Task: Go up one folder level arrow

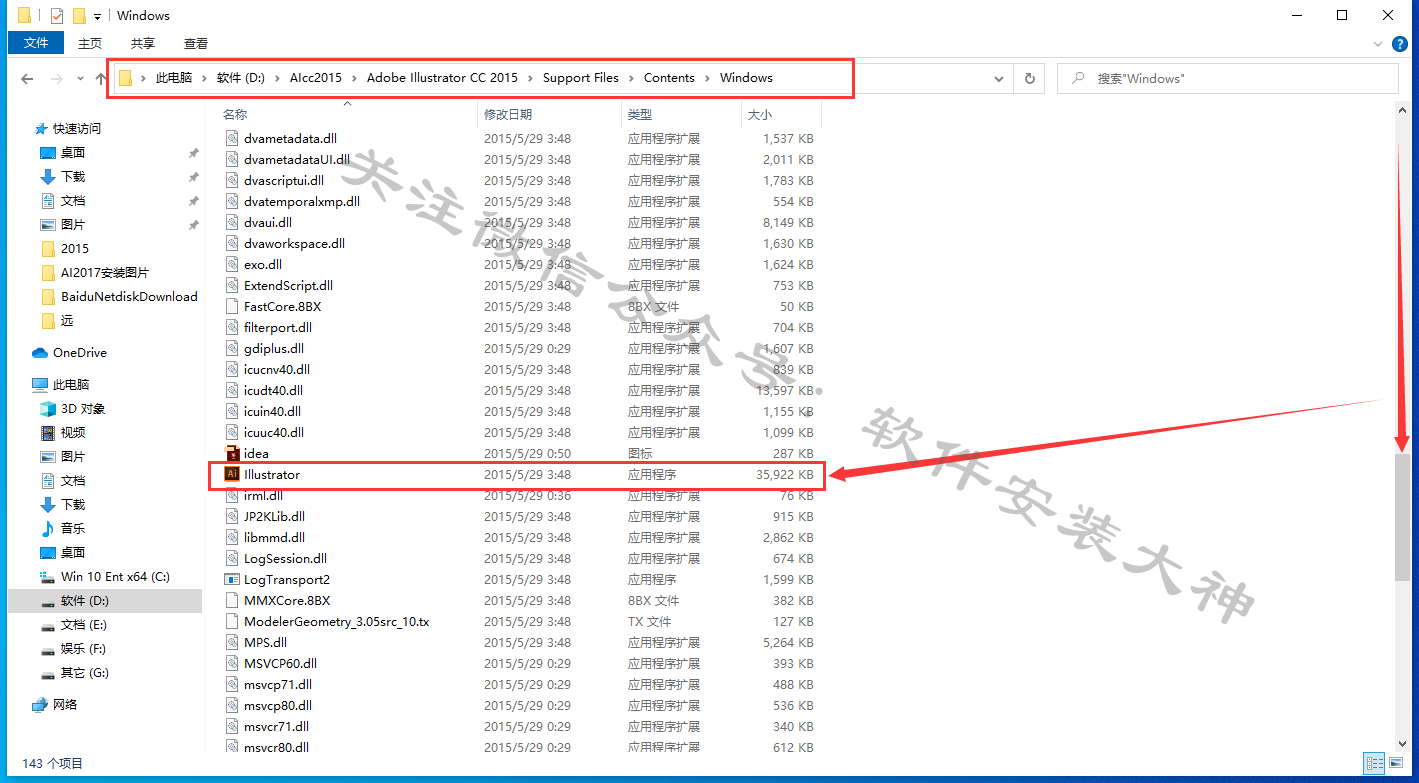Action: [101, 78]
